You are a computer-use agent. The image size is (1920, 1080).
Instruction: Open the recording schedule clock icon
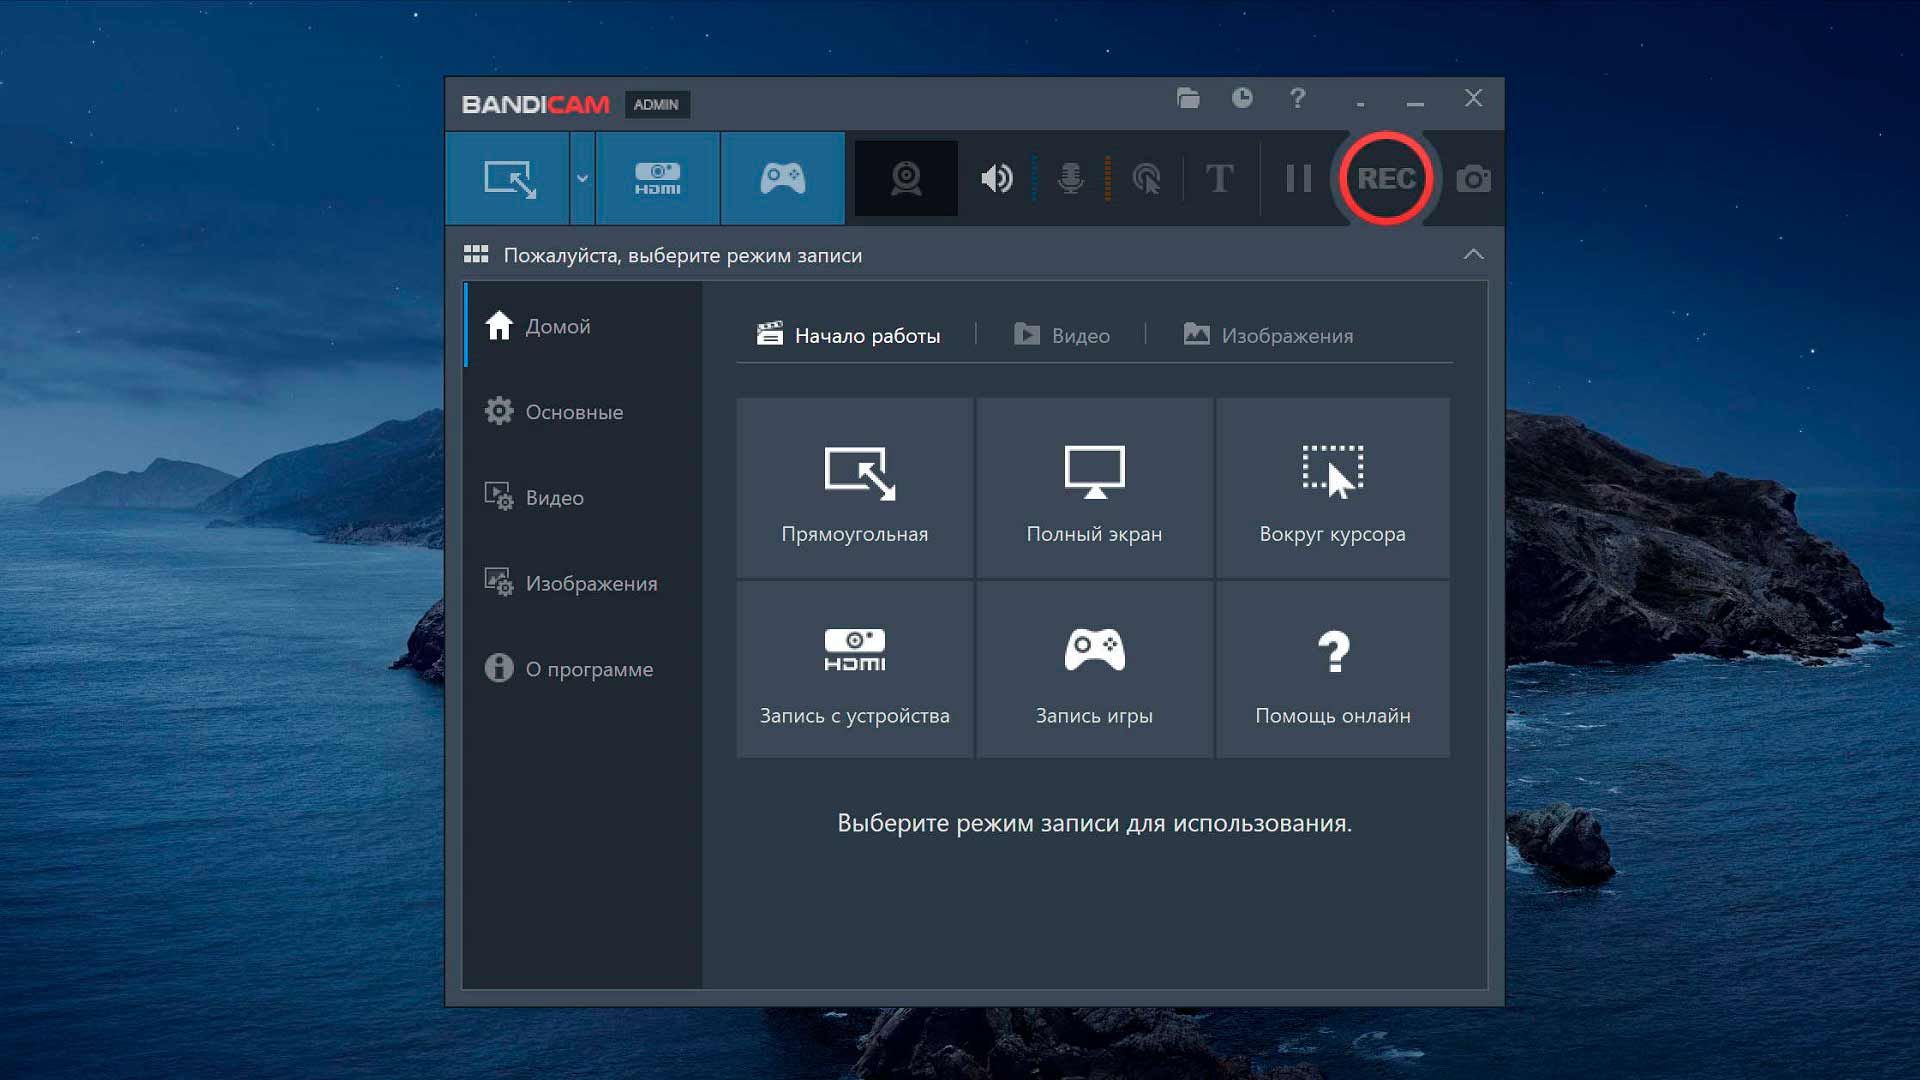(x=1242, y=99)
